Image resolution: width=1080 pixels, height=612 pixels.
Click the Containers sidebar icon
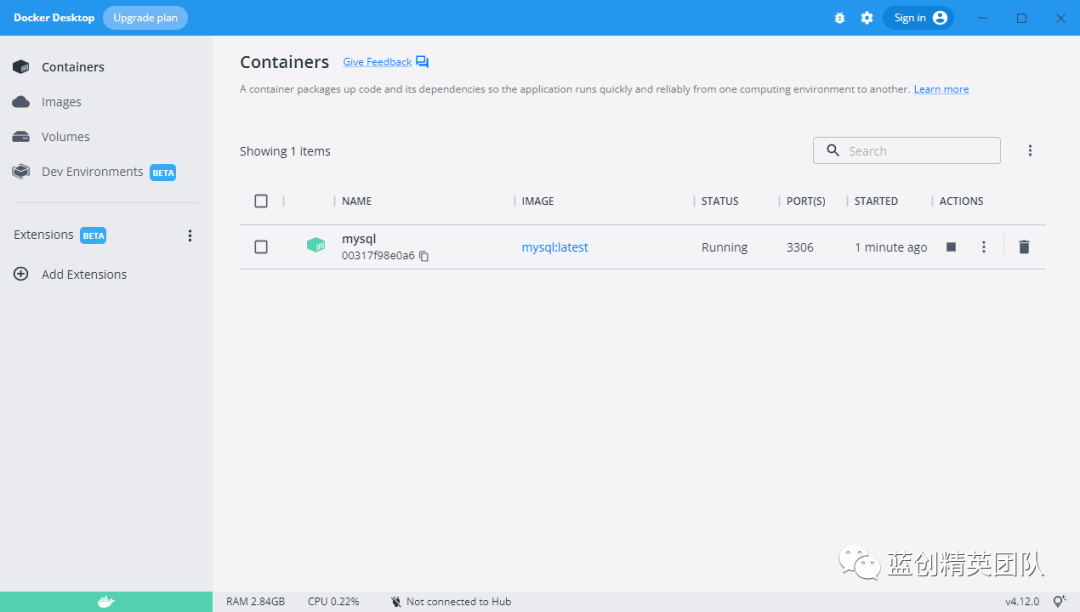point(21,67)
